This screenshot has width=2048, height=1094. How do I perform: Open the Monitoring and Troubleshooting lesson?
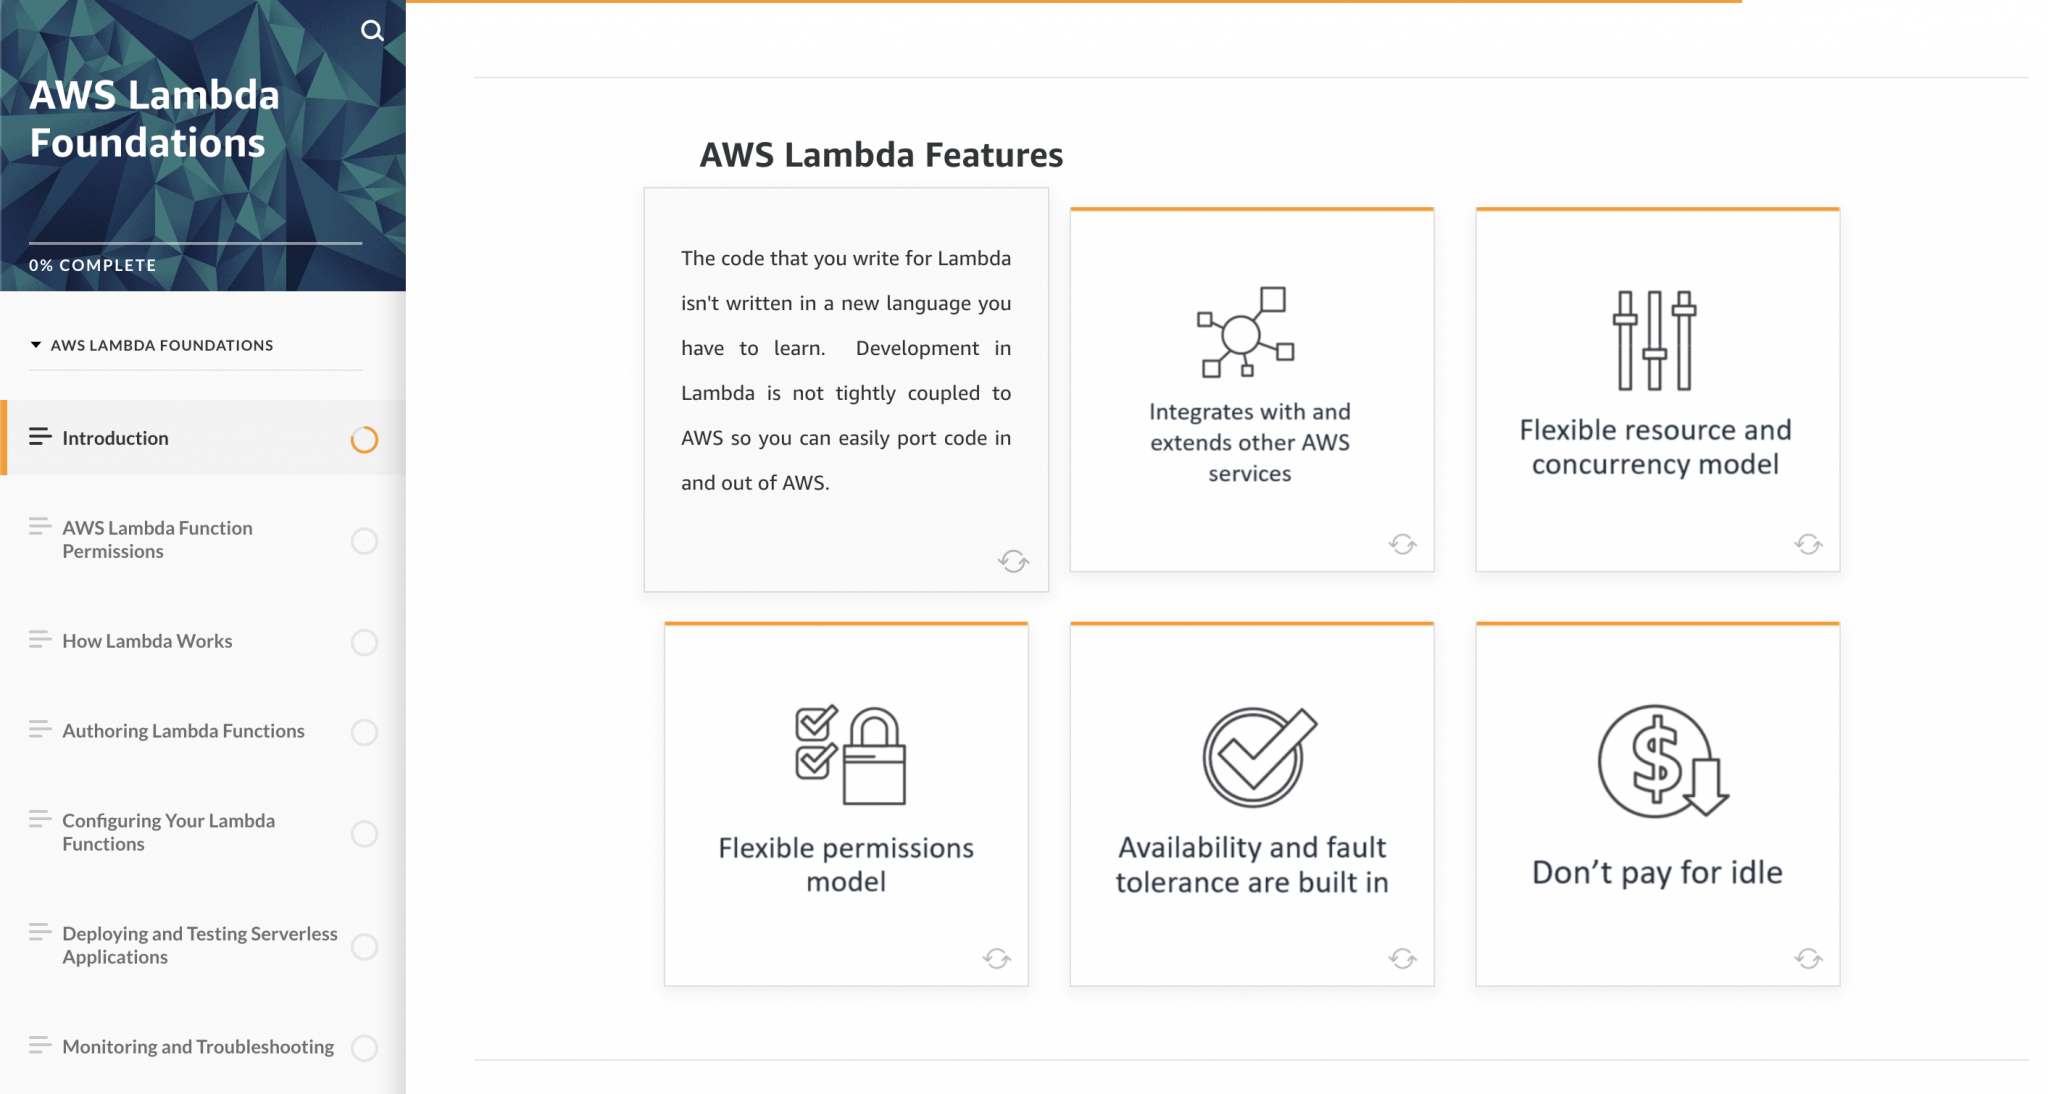coord(197,1046)
